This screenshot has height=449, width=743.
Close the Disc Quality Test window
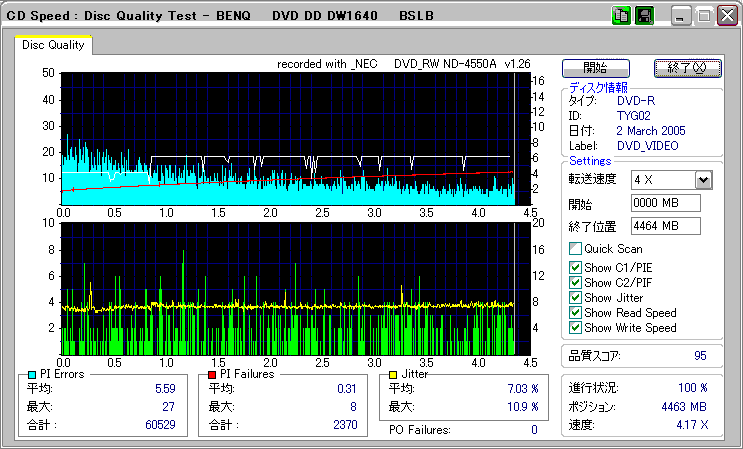click(725, 16)
